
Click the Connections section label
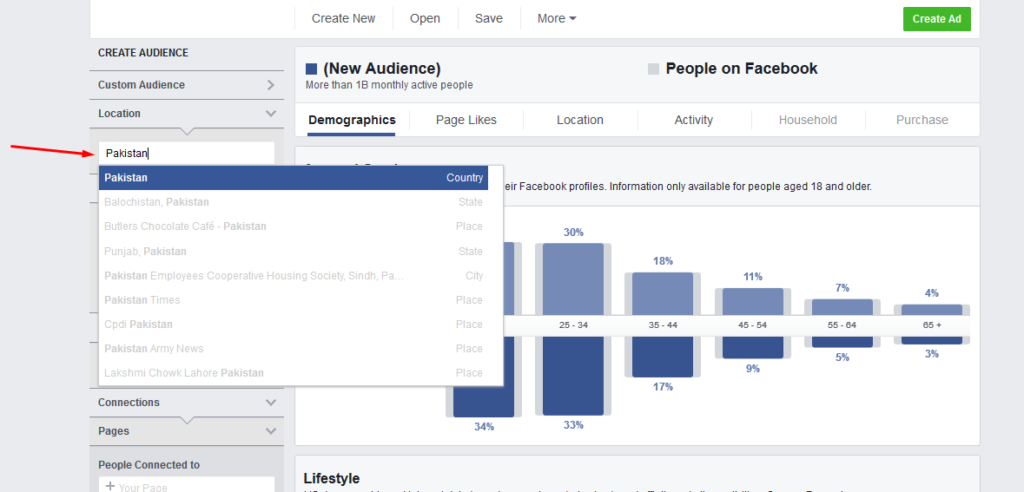129,402
